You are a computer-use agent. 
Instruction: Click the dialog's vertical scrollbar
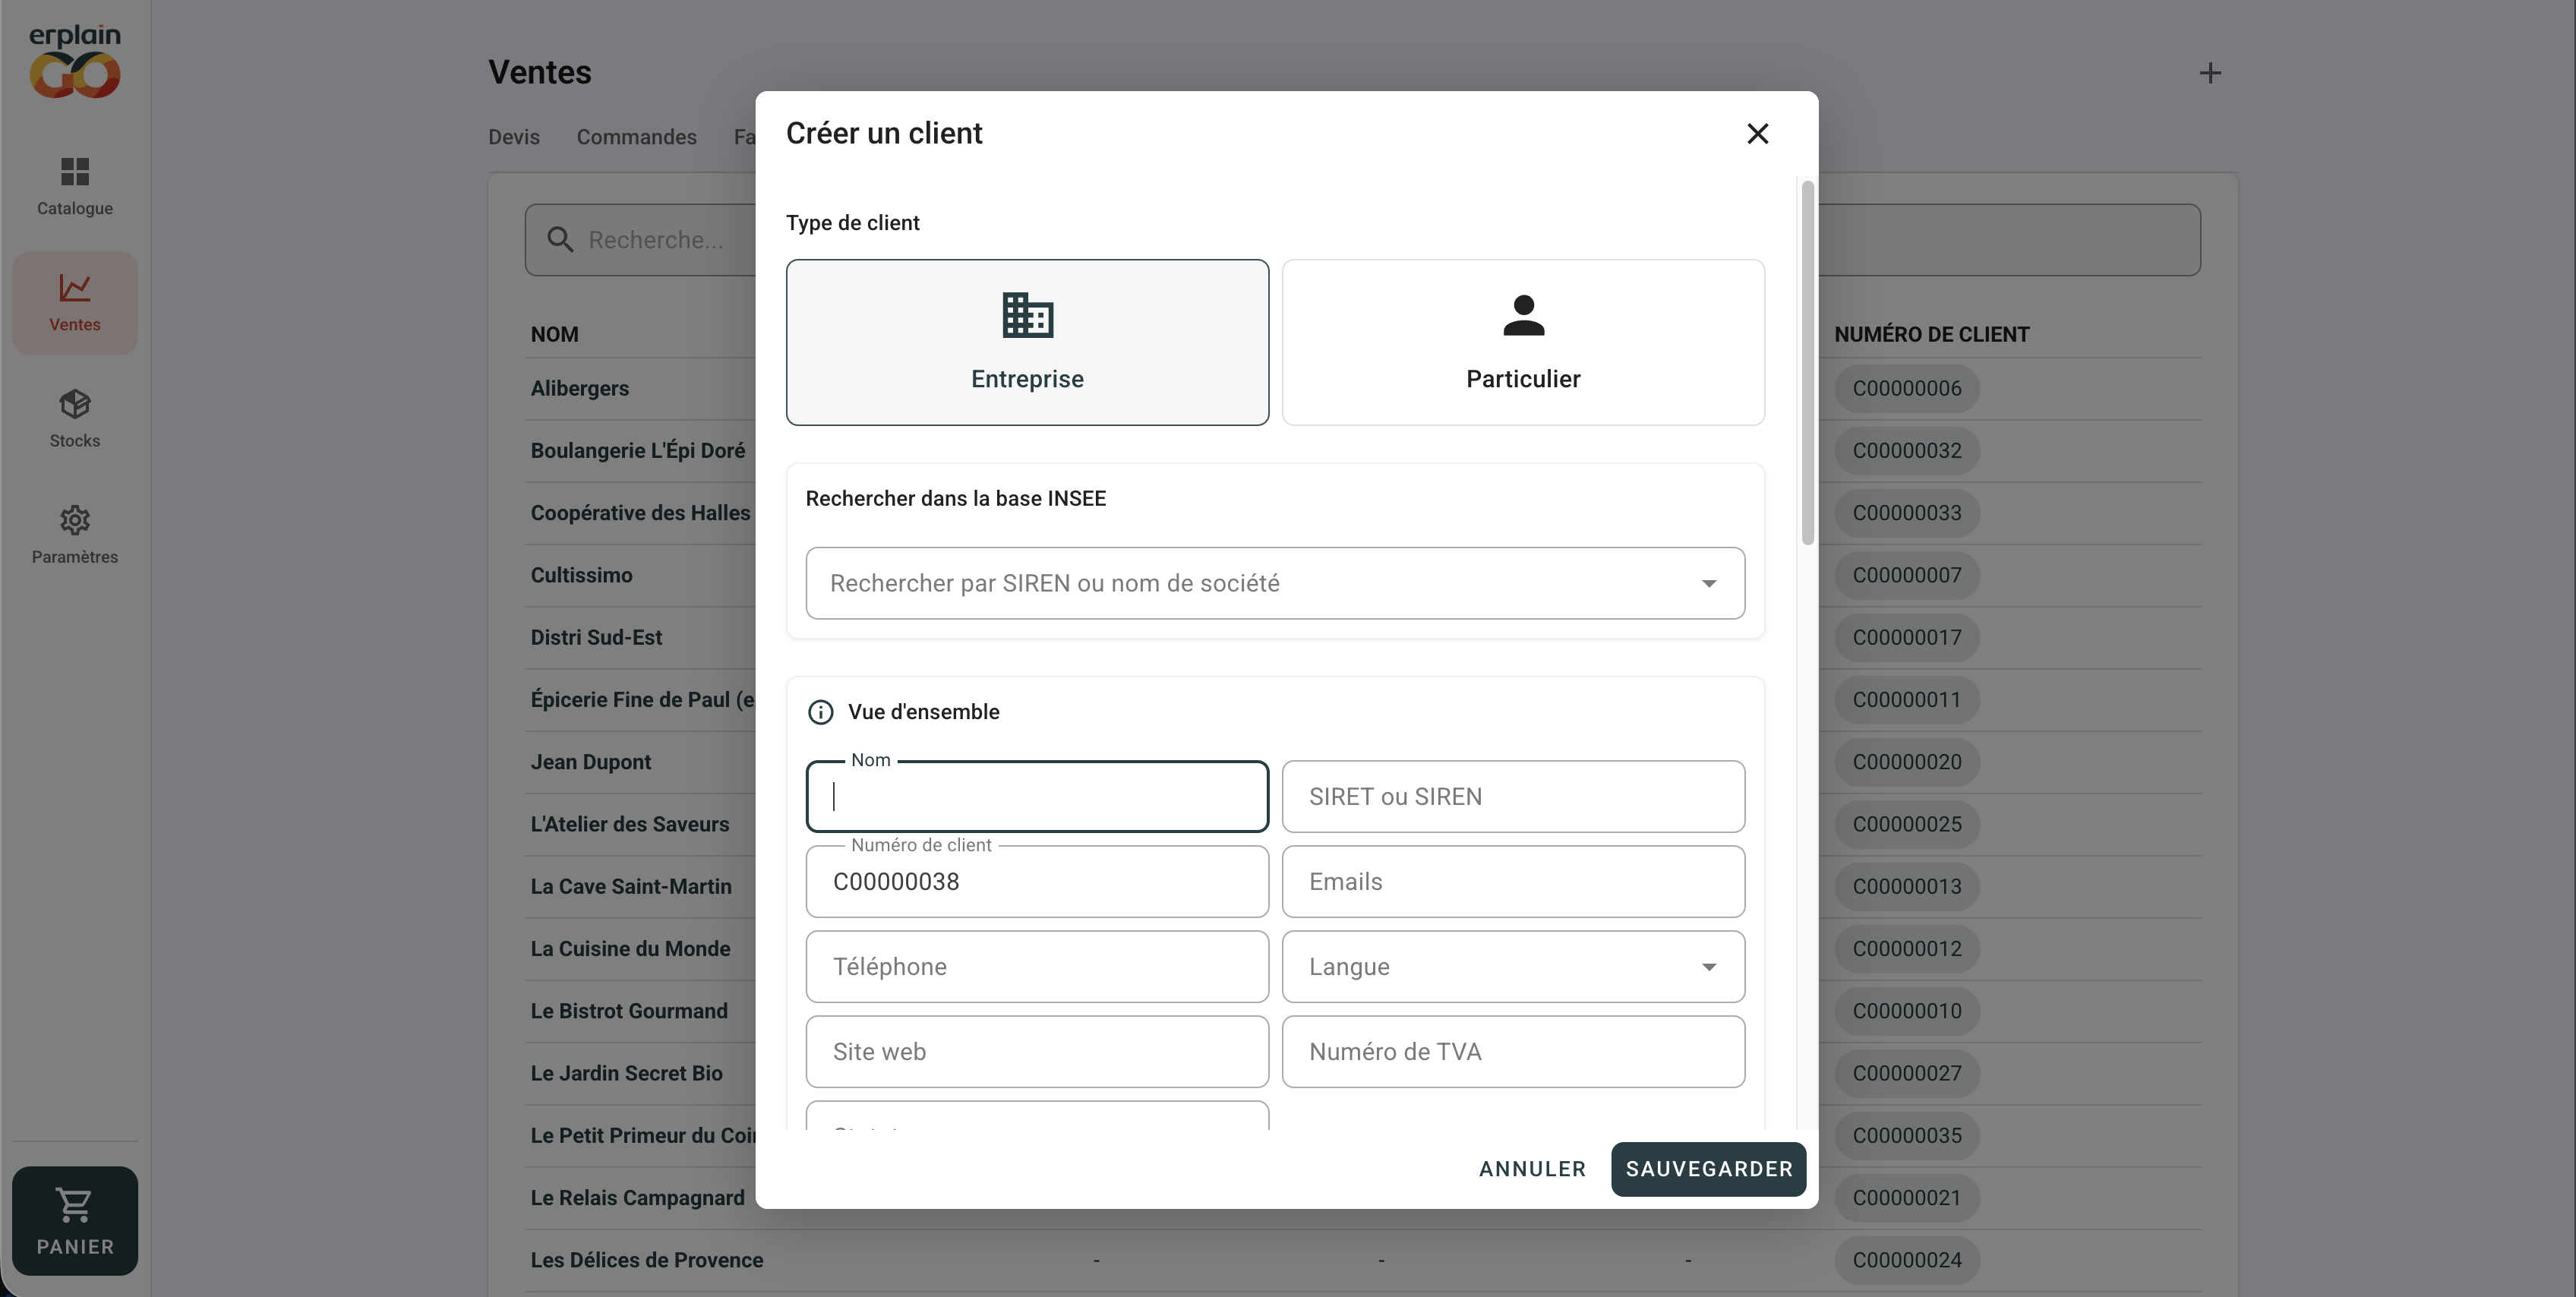1807,363
